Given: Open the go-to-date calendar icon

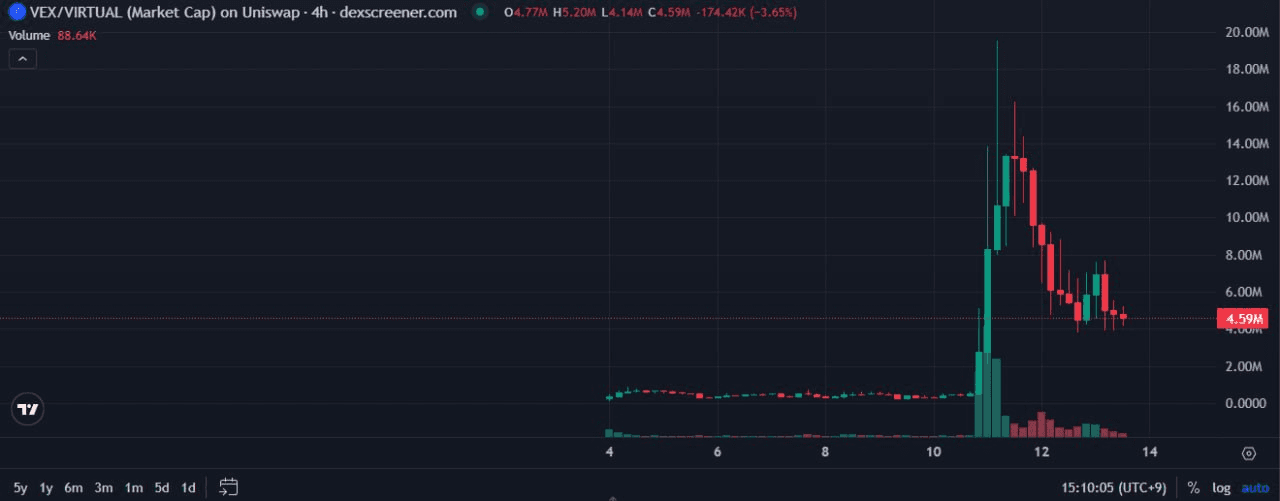Looking at the screenshot, I should (x=228, y=488).
